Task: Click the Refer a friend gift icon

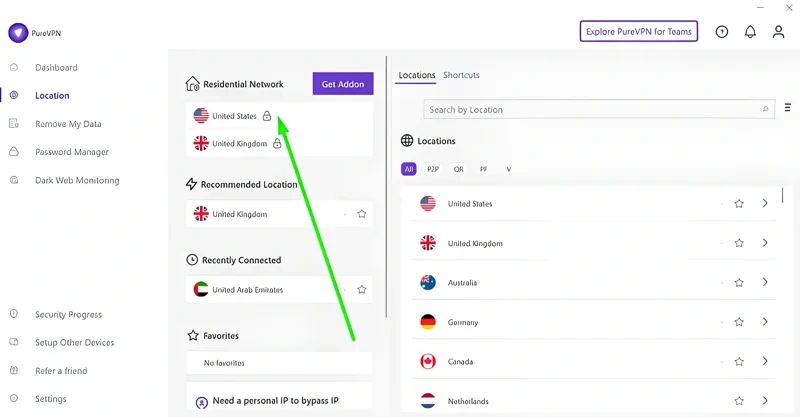Action: pyautogui.click(x=14, y=371)
